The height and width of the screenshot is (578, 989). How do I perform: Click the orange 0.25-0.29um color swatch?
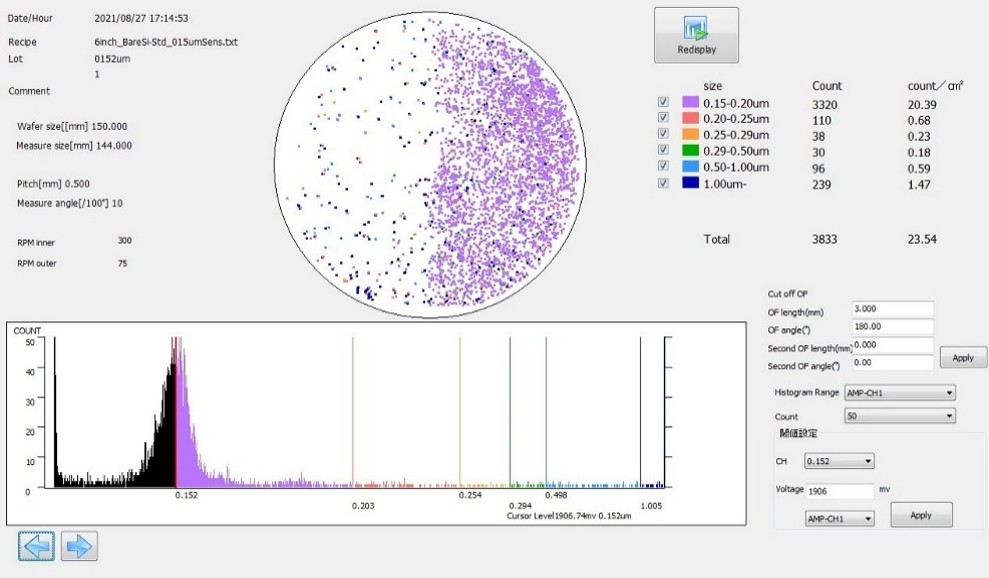click(x=690, y=135)
